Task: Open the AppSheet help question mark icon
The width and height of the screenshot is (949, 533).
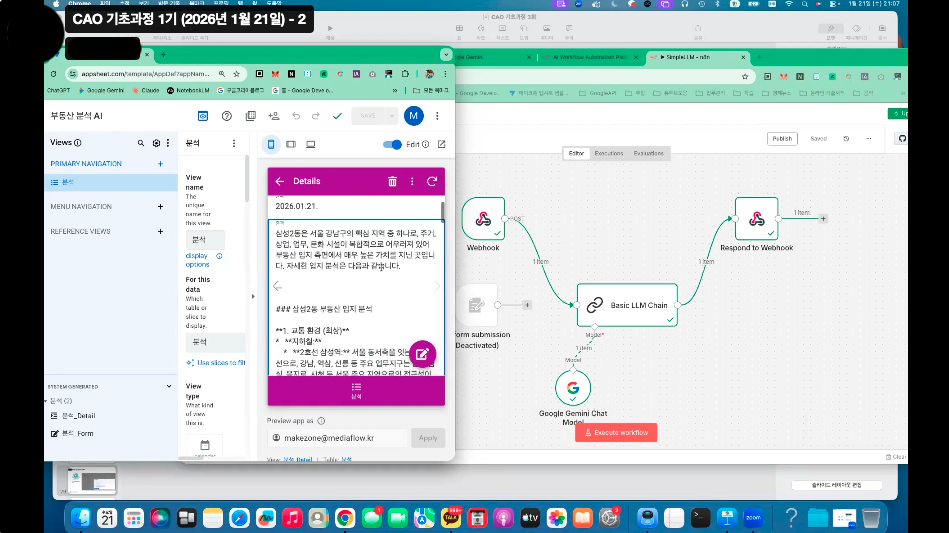Action: pos(226,116)
